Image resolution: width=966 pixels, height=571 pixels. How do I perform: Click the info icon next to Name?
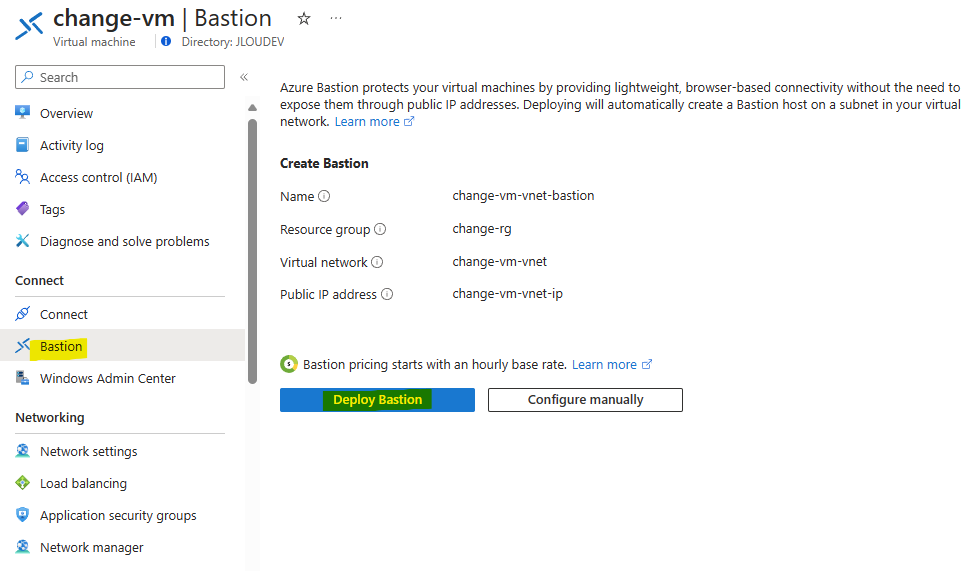point(324,196)
